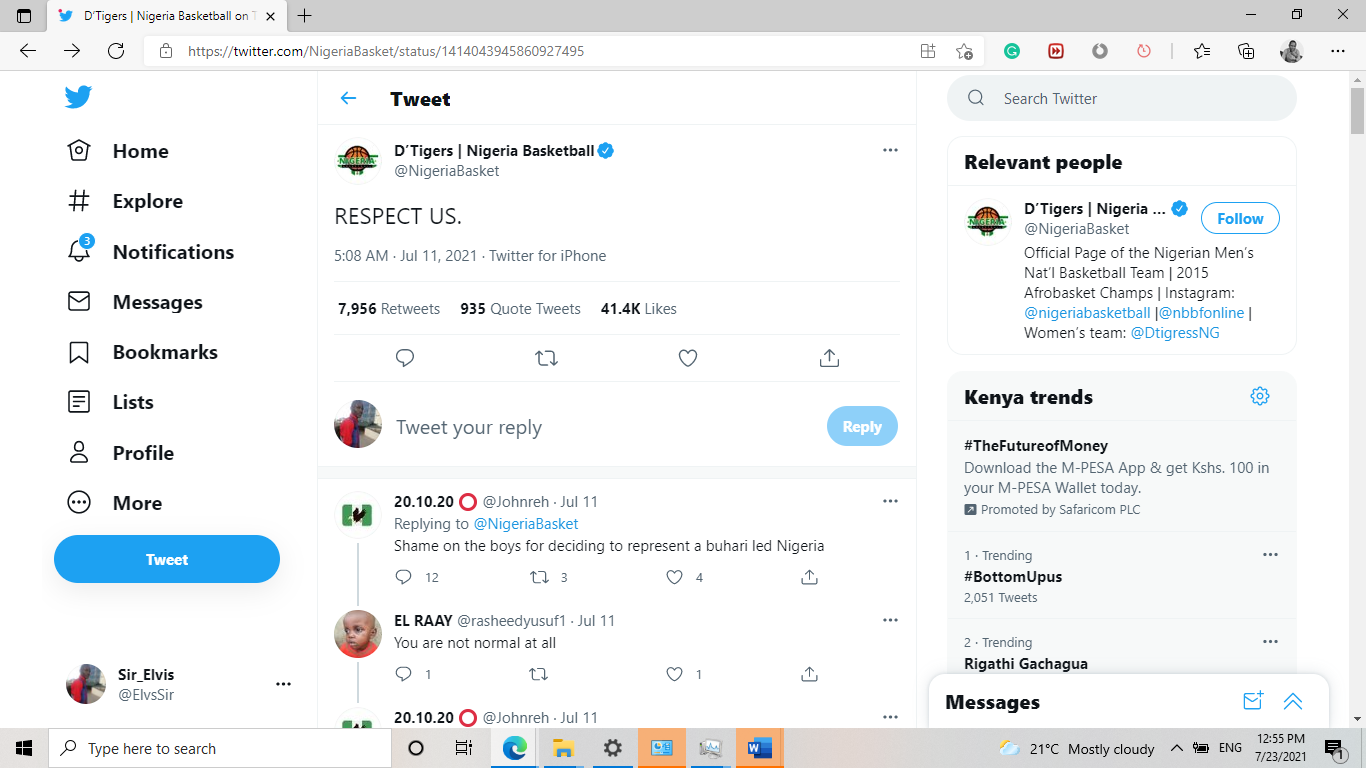Open browser Collections icon
This screenshot has width=1366, height=768.
tap(1246, 51)
